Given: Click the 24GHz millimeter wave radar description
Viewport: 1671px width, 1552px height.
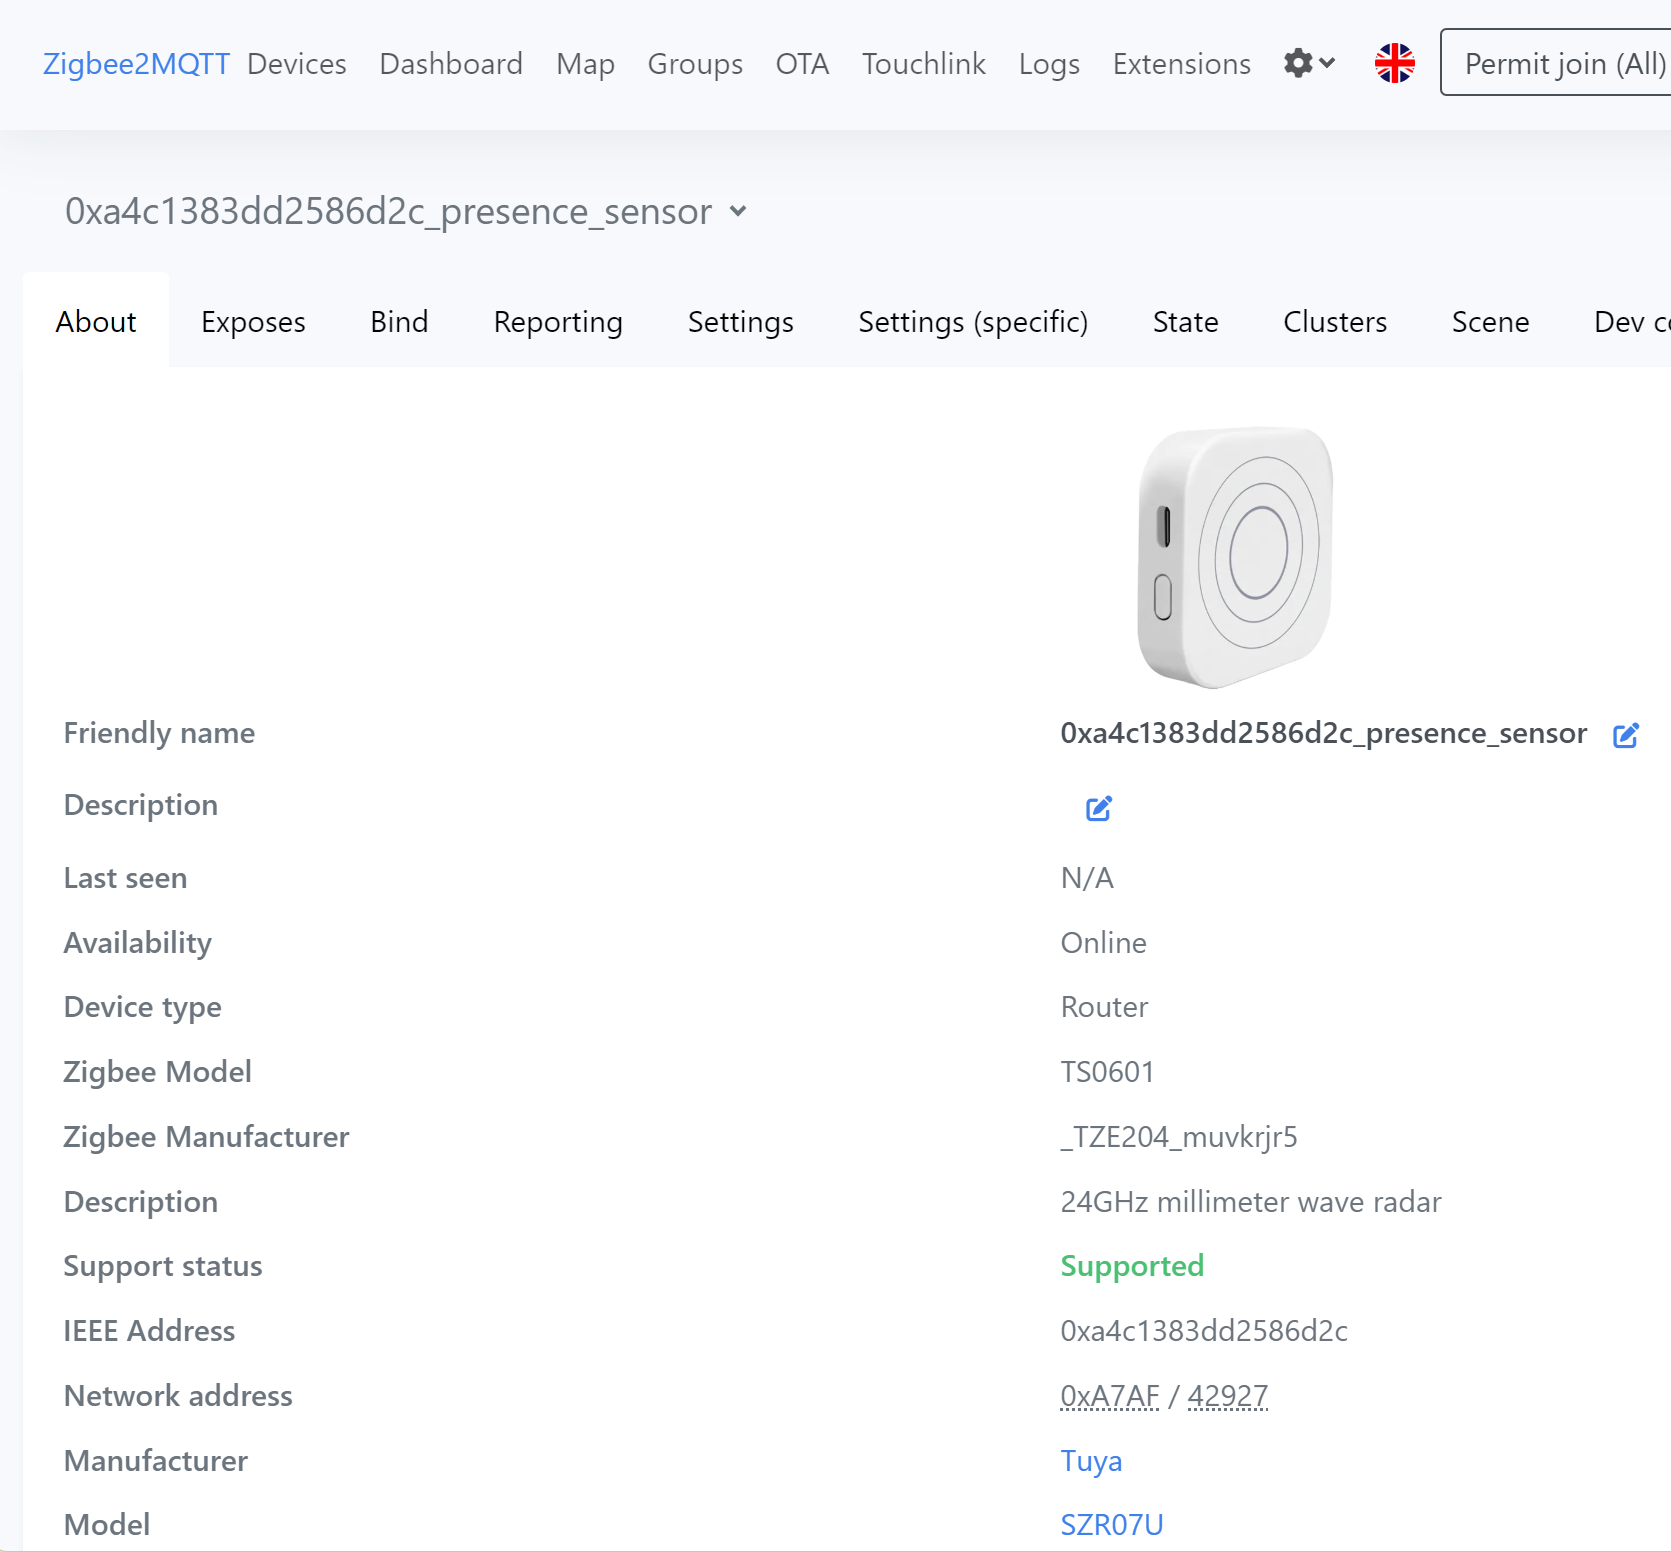Looking at the screenshot, I should pyautogui.click(x=1251, y=1202).
